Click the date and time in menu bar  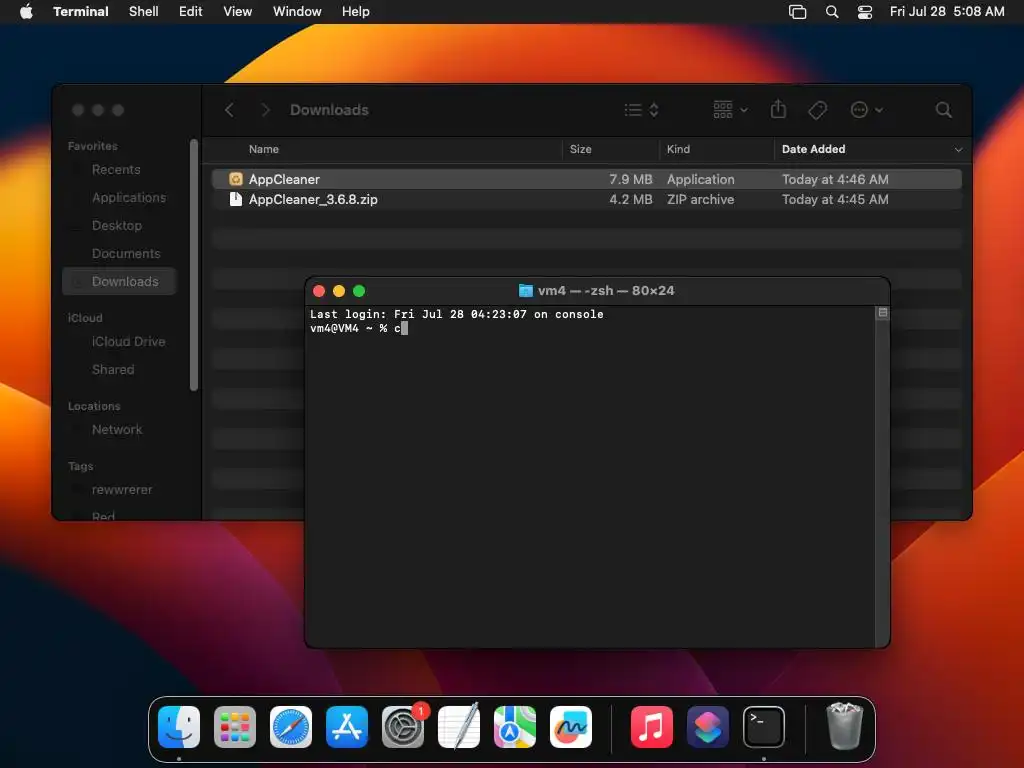coord(947,11)
